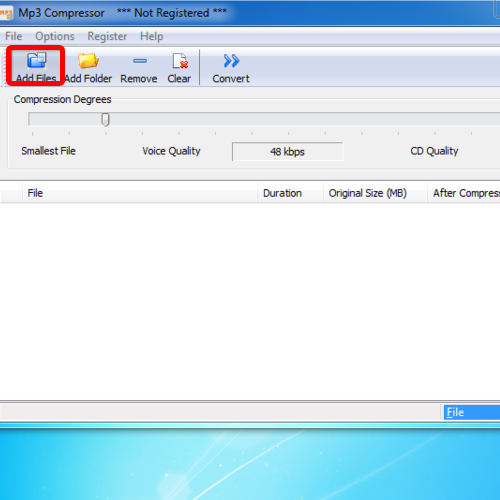This screenshot has height=500, width=500.
Task: Click the Compression Degrees group label
Action: click(62, 99)
